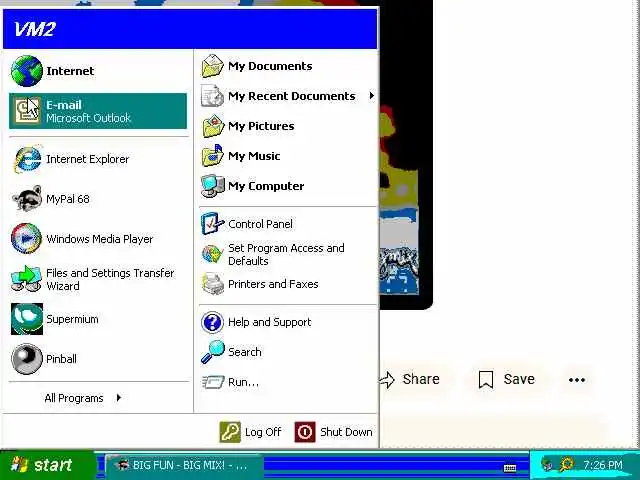
Task: Launch Internet Explorer icon
Action: point(27,159)
